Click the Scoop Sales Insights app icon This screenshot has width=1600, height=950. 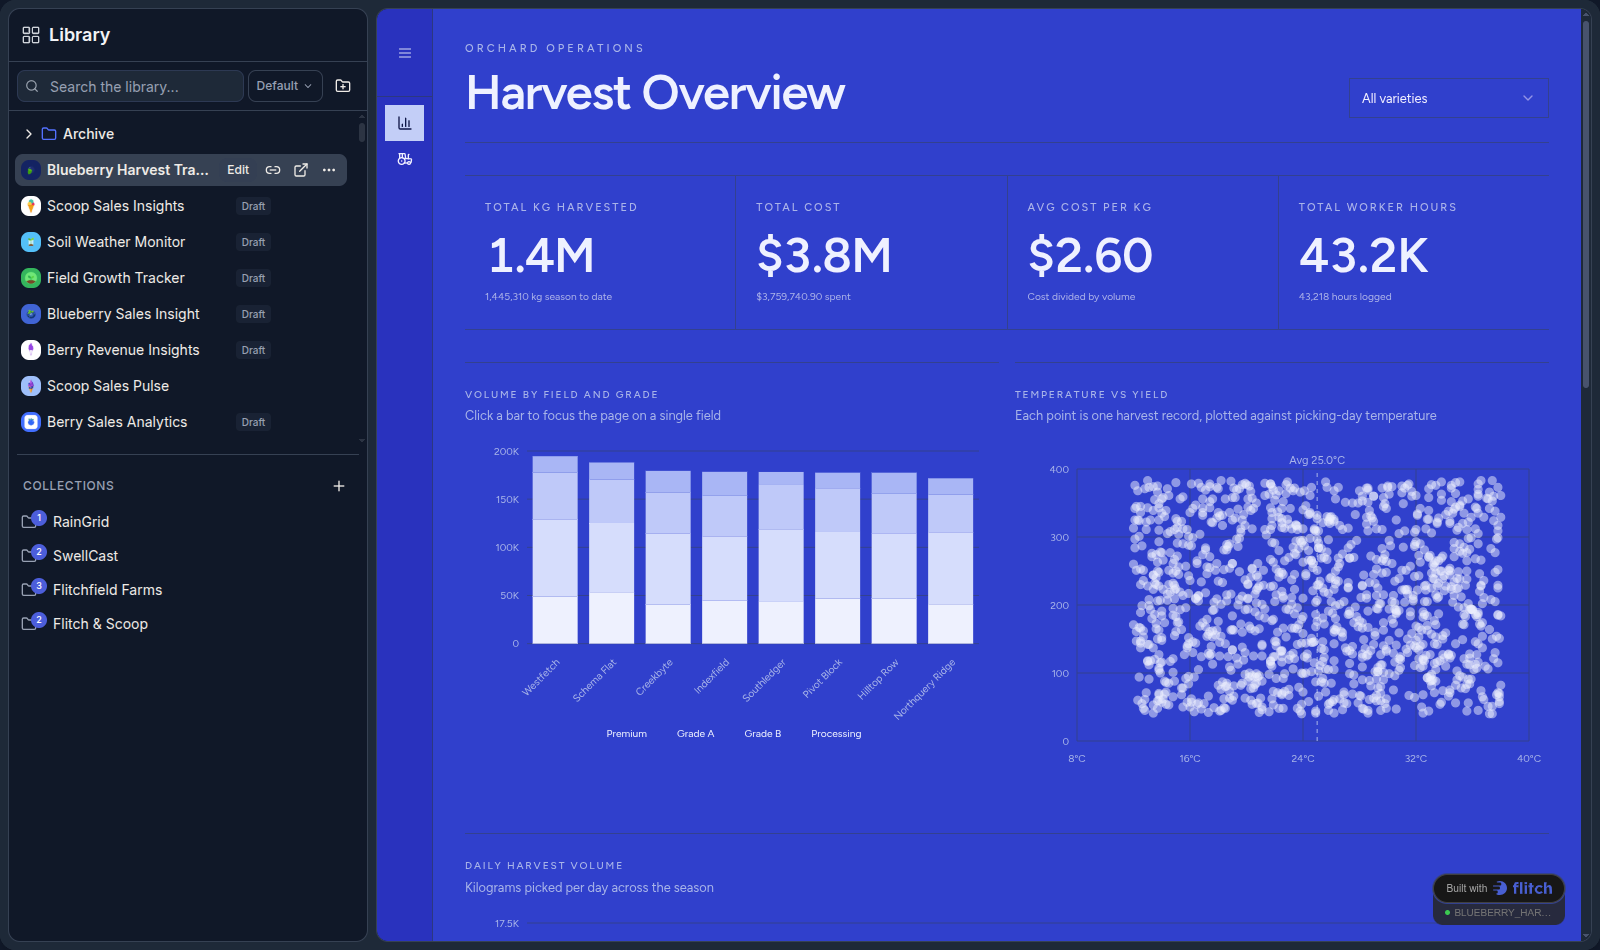31,206
